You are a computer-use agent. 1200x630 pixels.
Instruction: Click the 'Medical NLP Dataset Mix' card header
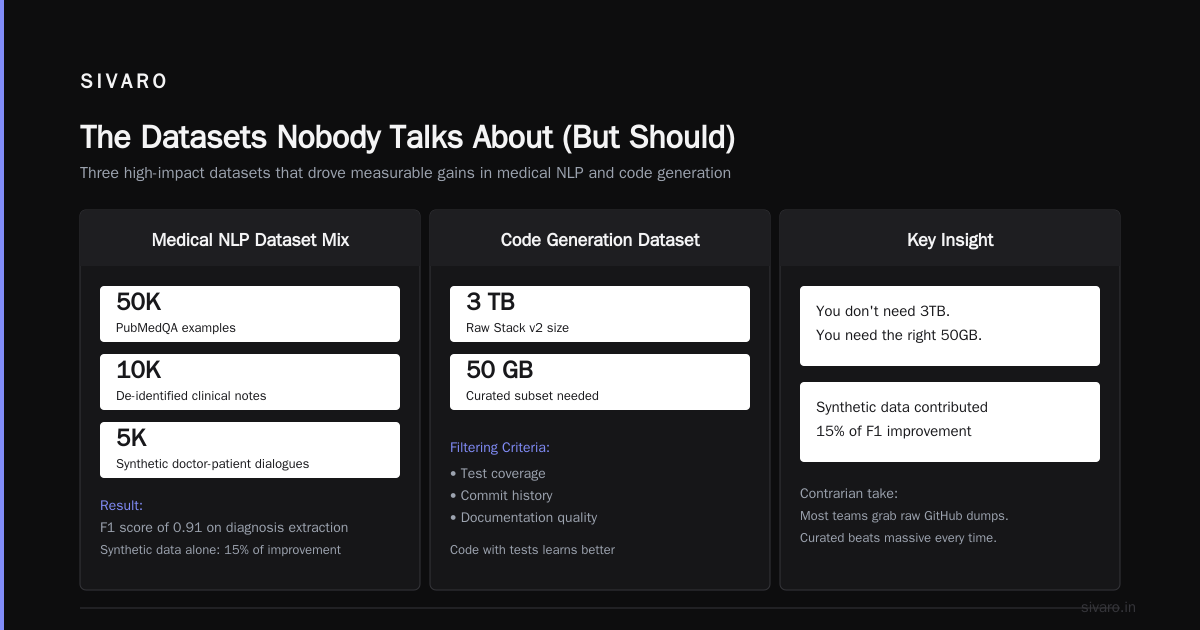pyautogui.click(x=250, y=240)
